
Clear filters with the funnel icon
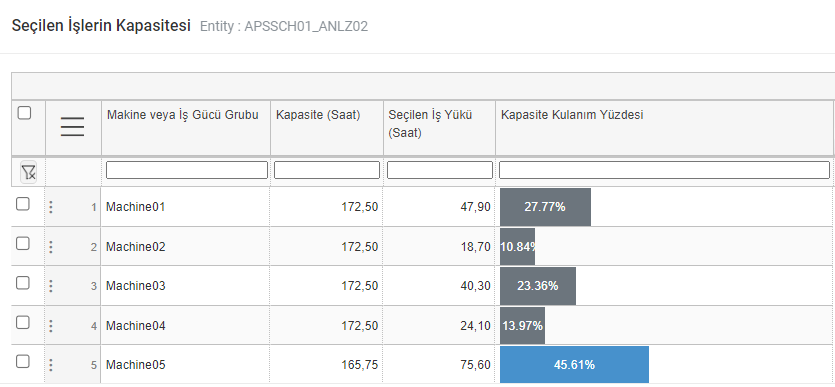(x=28, y=172)
